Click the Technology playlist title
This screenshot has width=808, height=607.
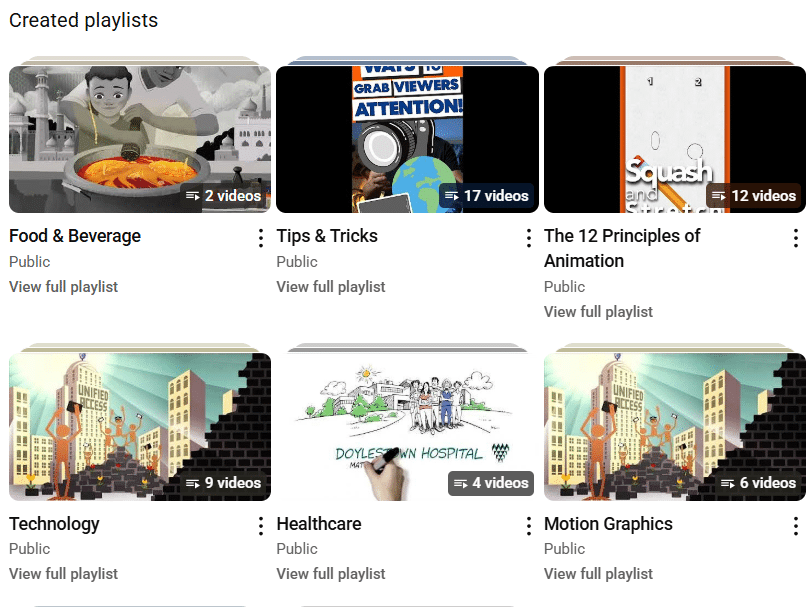point(54,524)
